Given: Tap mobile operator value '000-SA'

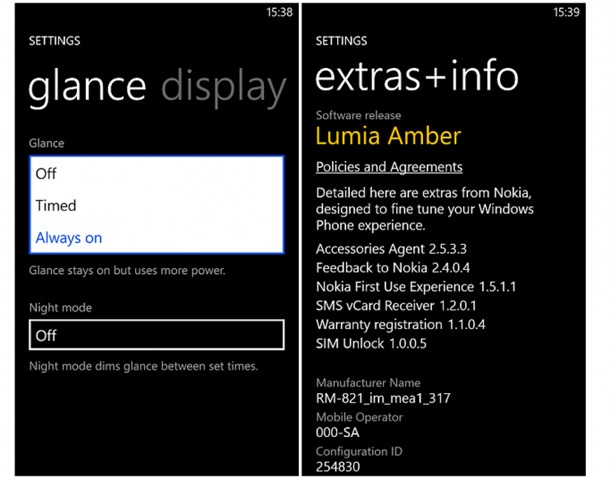Looking at the screenshot, I should (337, 432).
